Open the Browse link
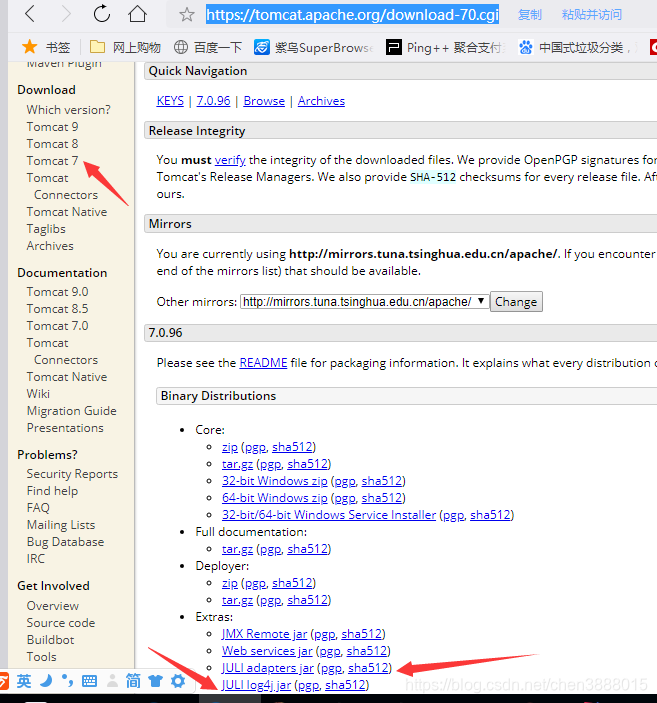Screen dimensions: 657x703 264,101
